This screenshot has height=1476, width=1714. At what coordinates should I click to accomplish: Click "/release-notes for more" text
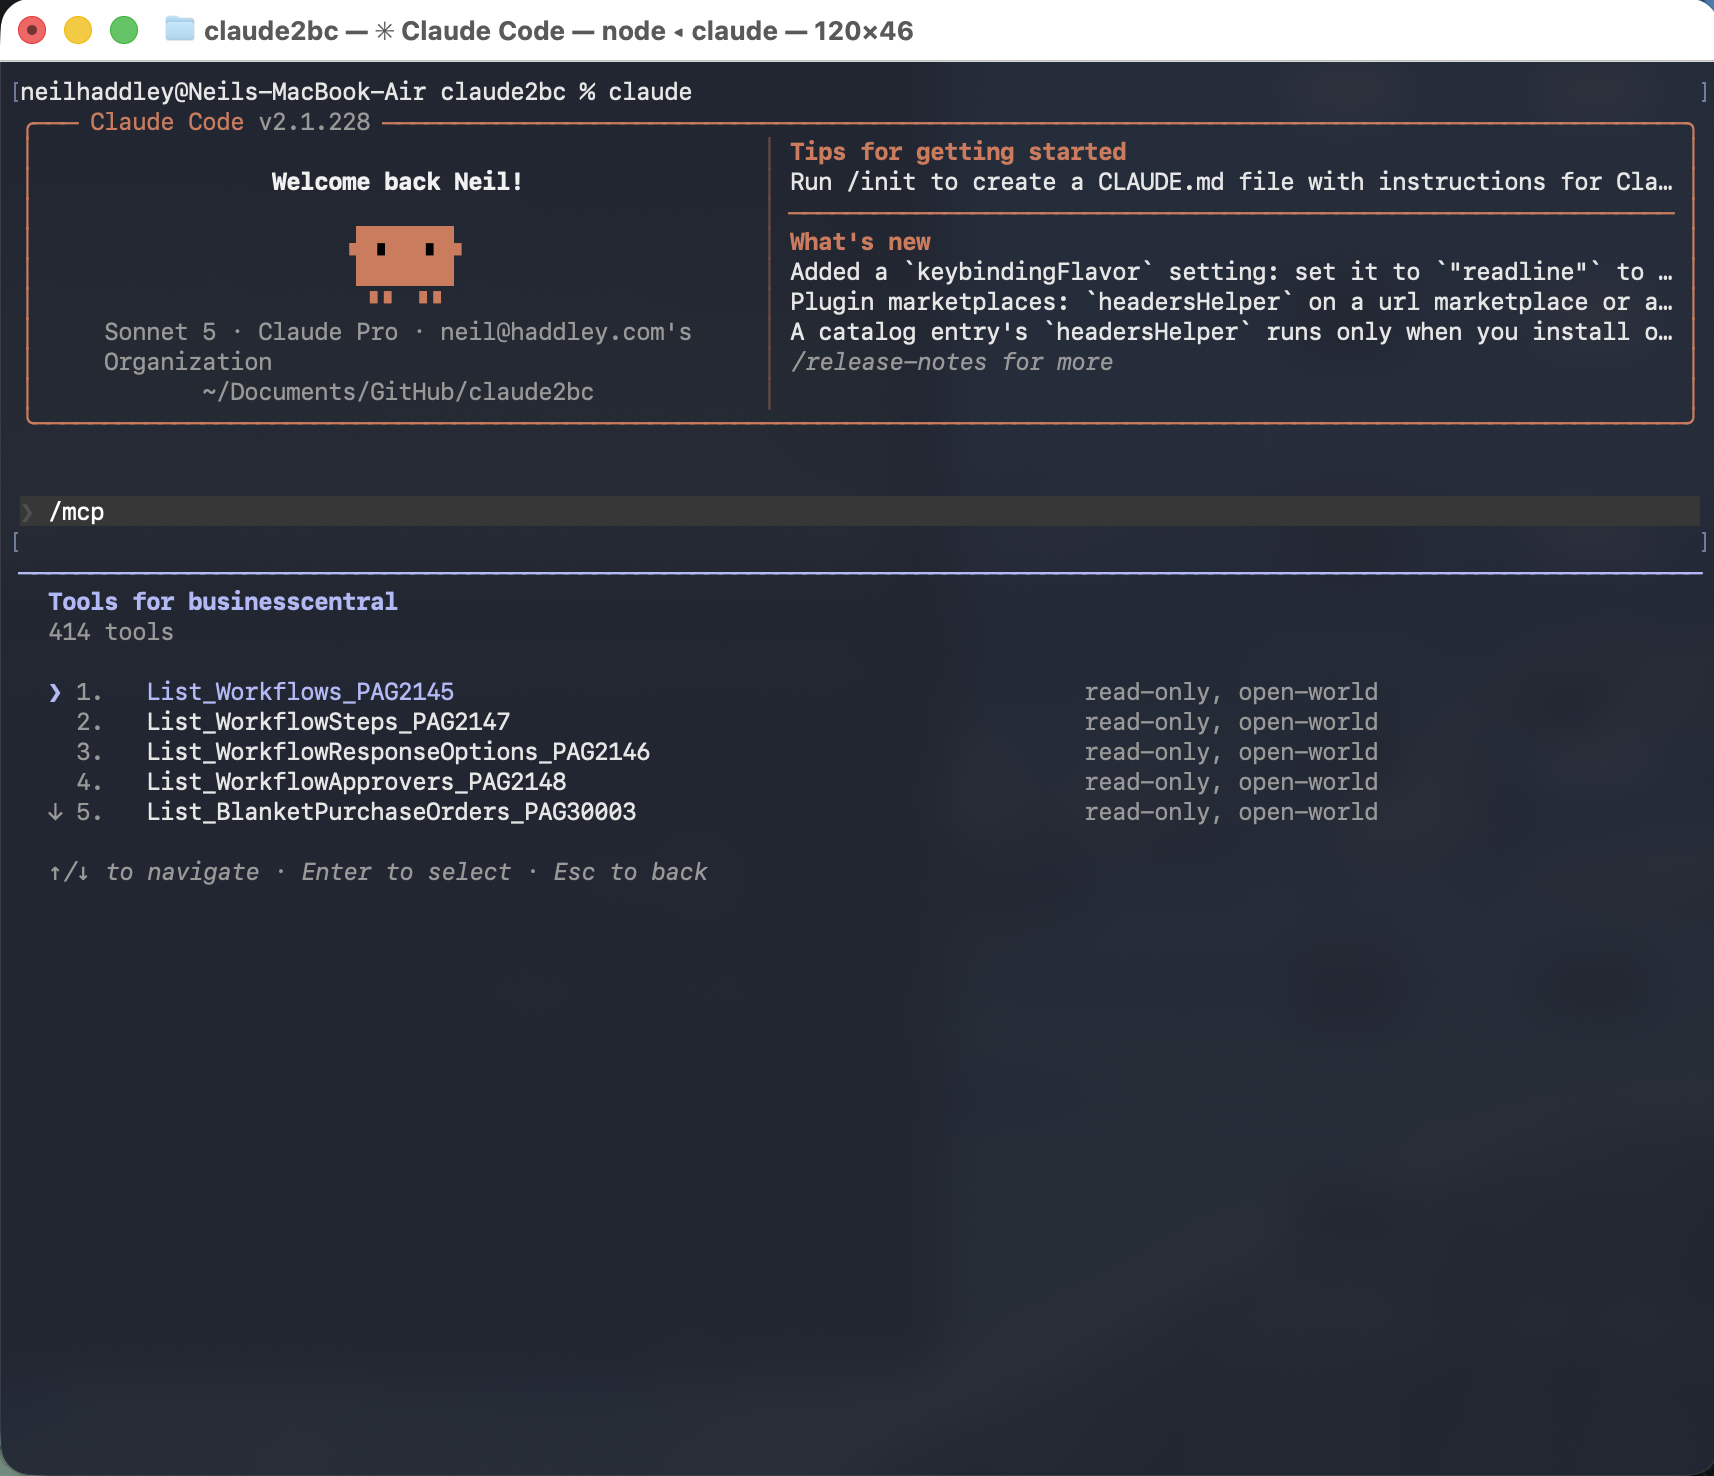pos(951,362)
